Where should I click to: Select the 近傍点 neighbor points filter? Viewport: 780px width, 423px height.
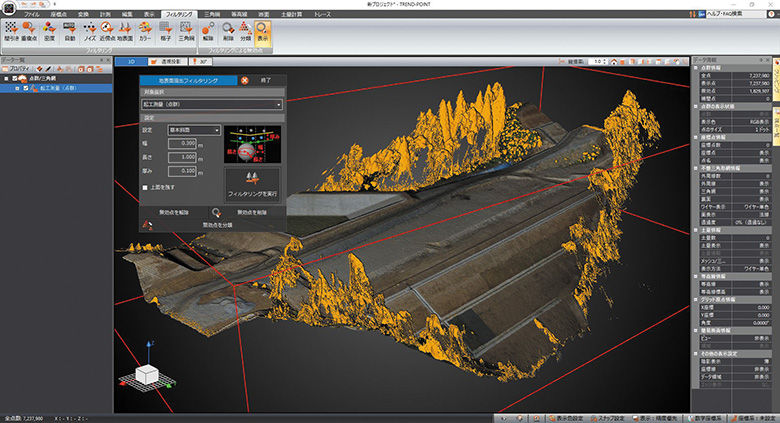107,31
